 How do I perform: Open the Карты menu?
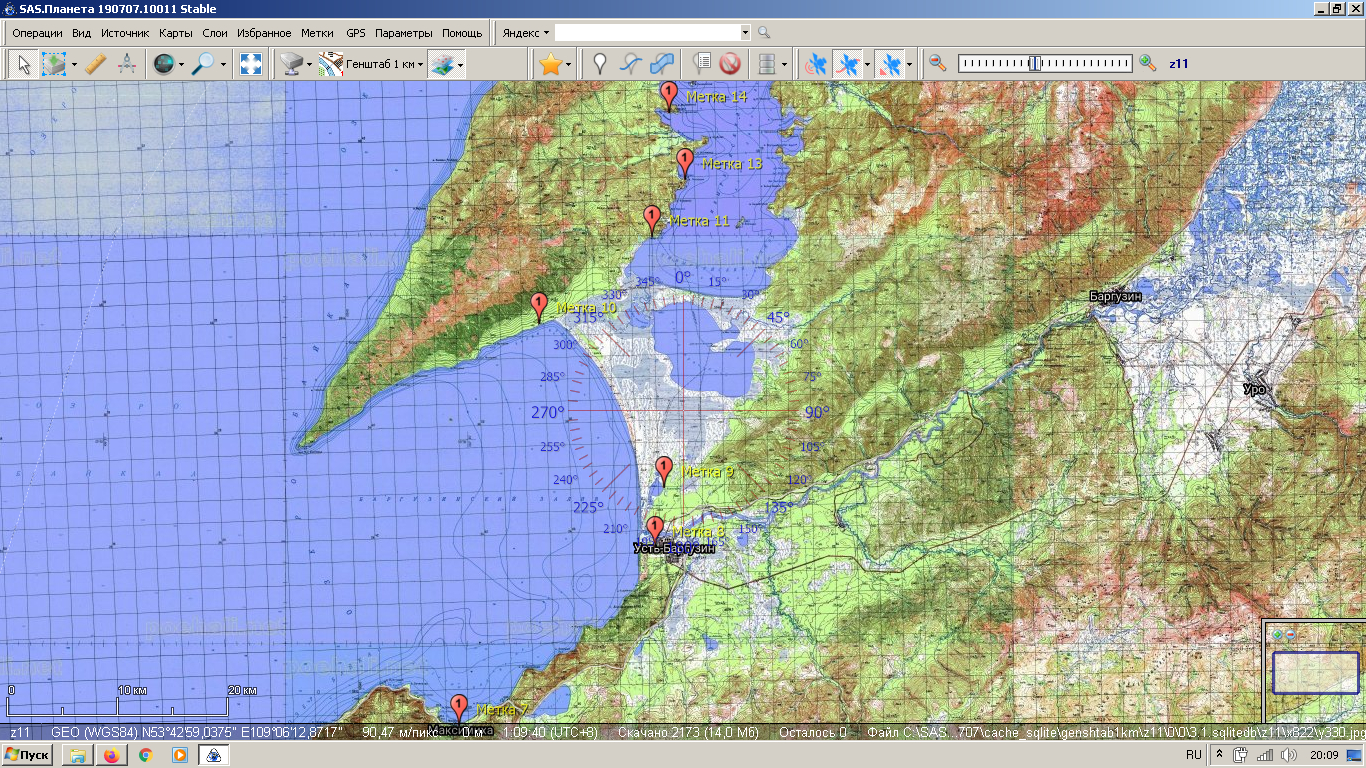pos(175,33)
